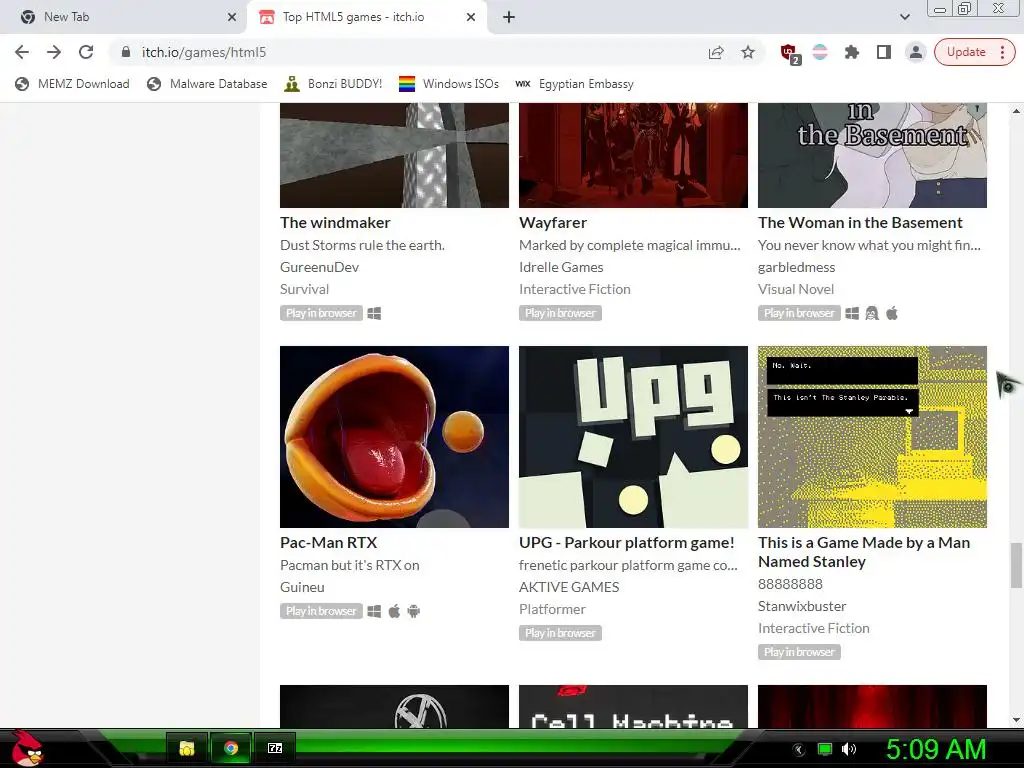Open Stanwixbuster author page

(802, 606)
